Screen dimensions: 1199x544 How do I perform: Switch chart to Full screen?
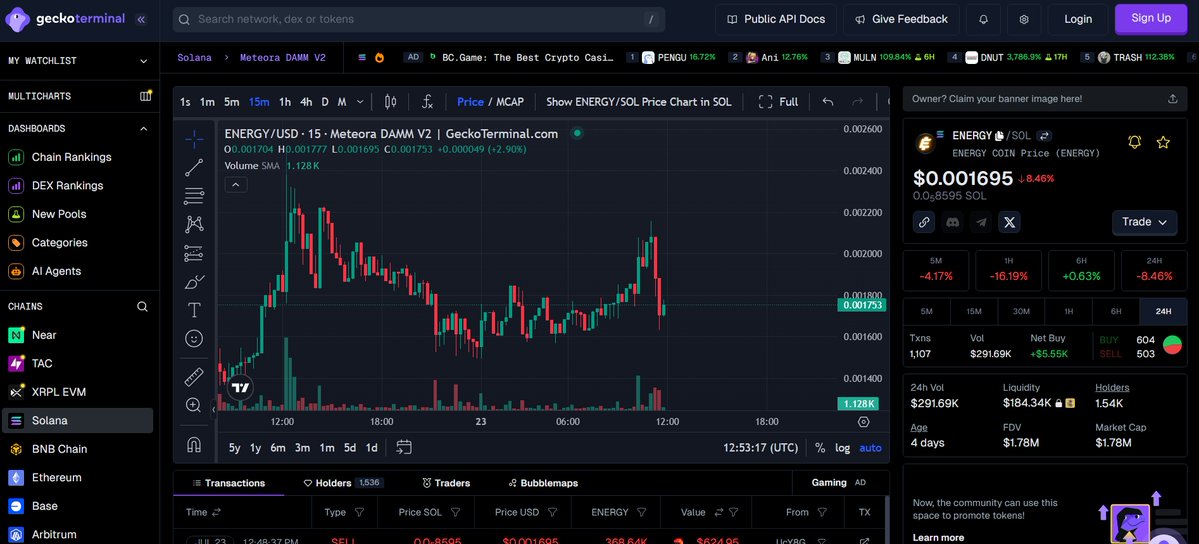[778, 102]
